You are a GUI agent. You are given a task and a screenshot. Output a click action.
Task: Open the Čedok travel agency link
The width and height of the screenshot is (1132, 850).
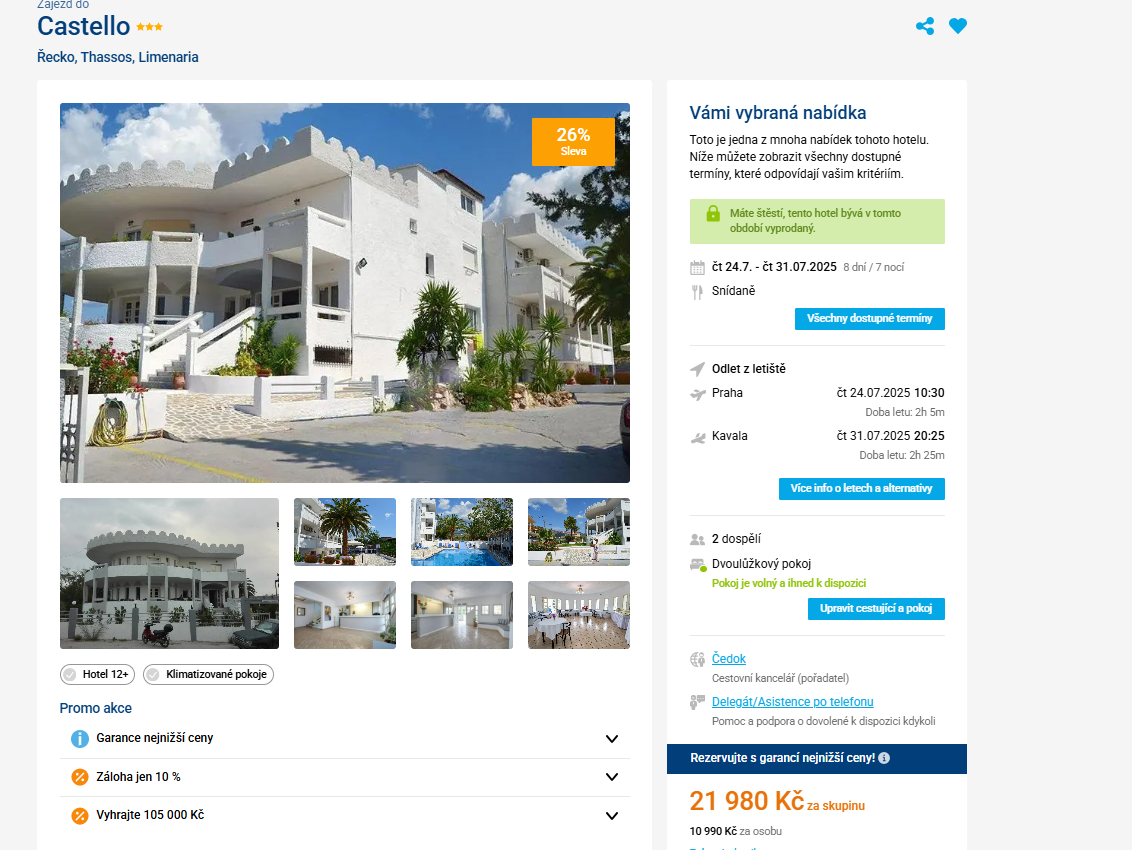[728, 659]
